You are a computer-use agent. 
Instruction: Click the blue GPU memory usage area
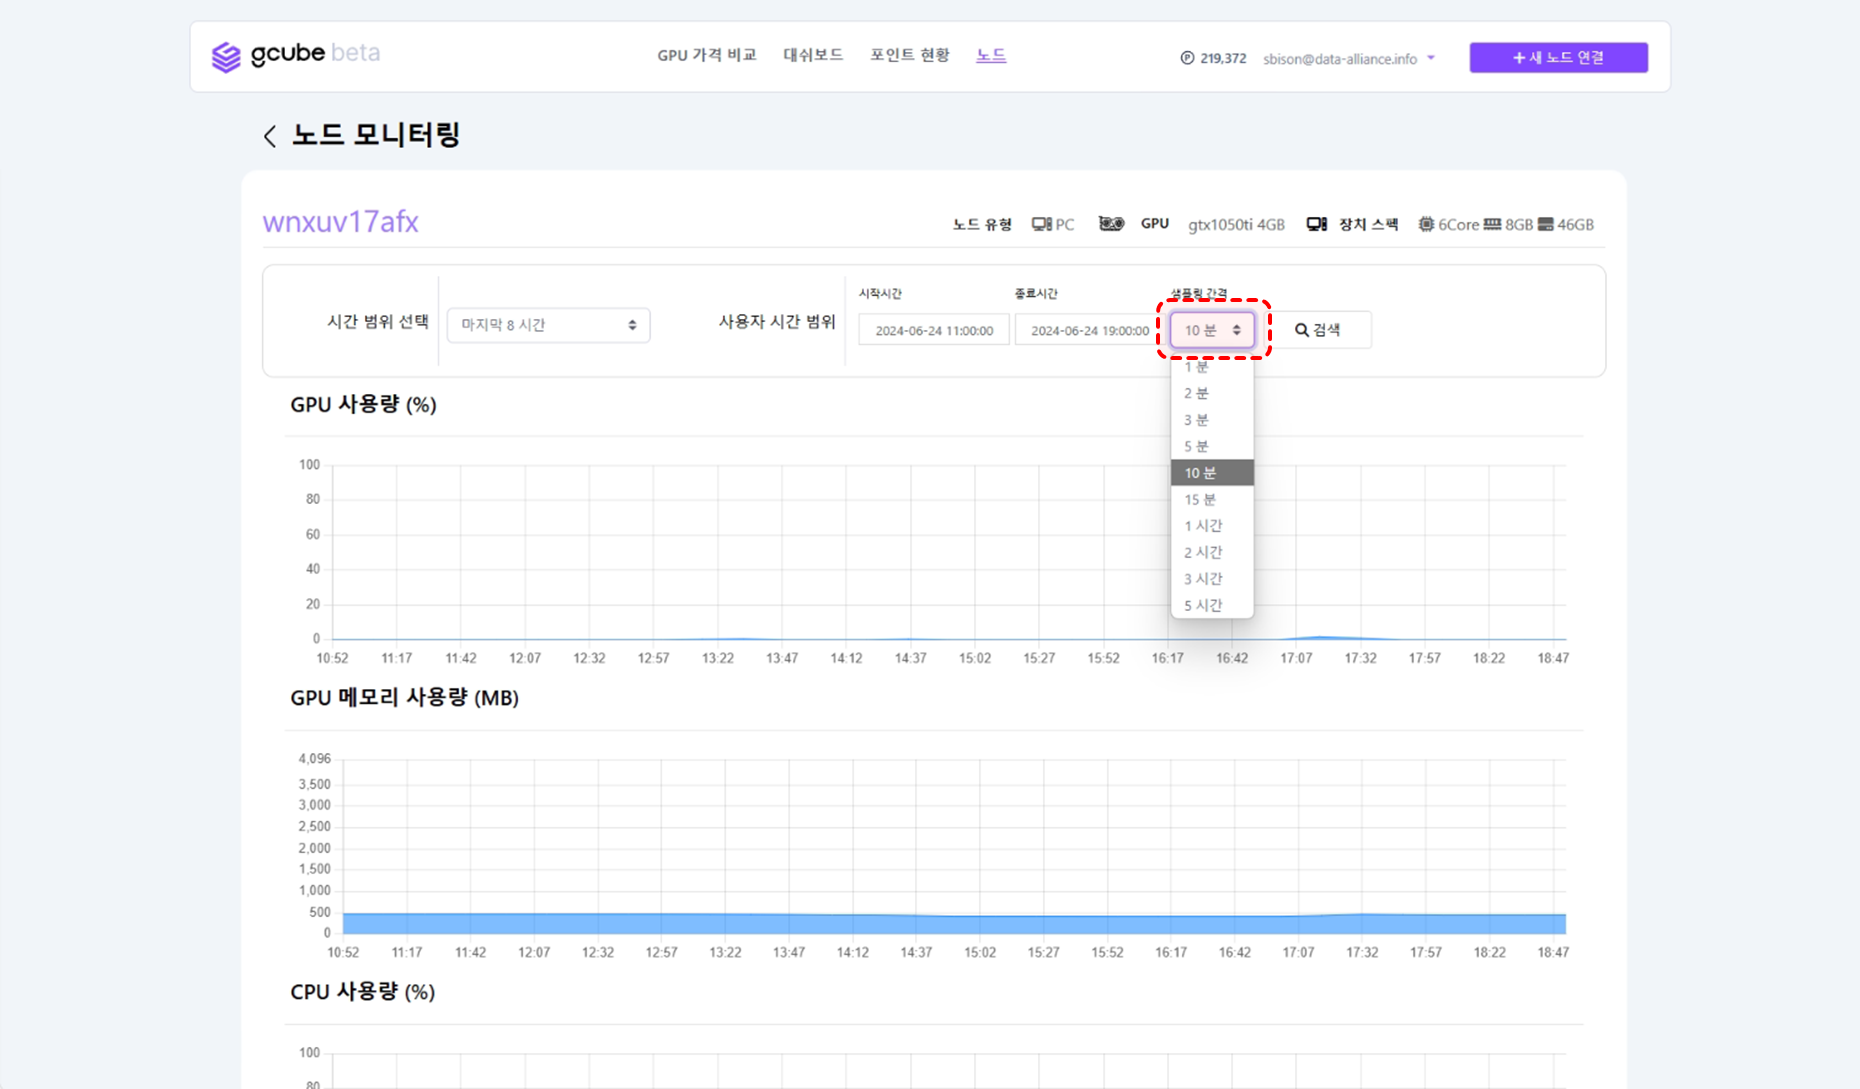pos(954,924)
